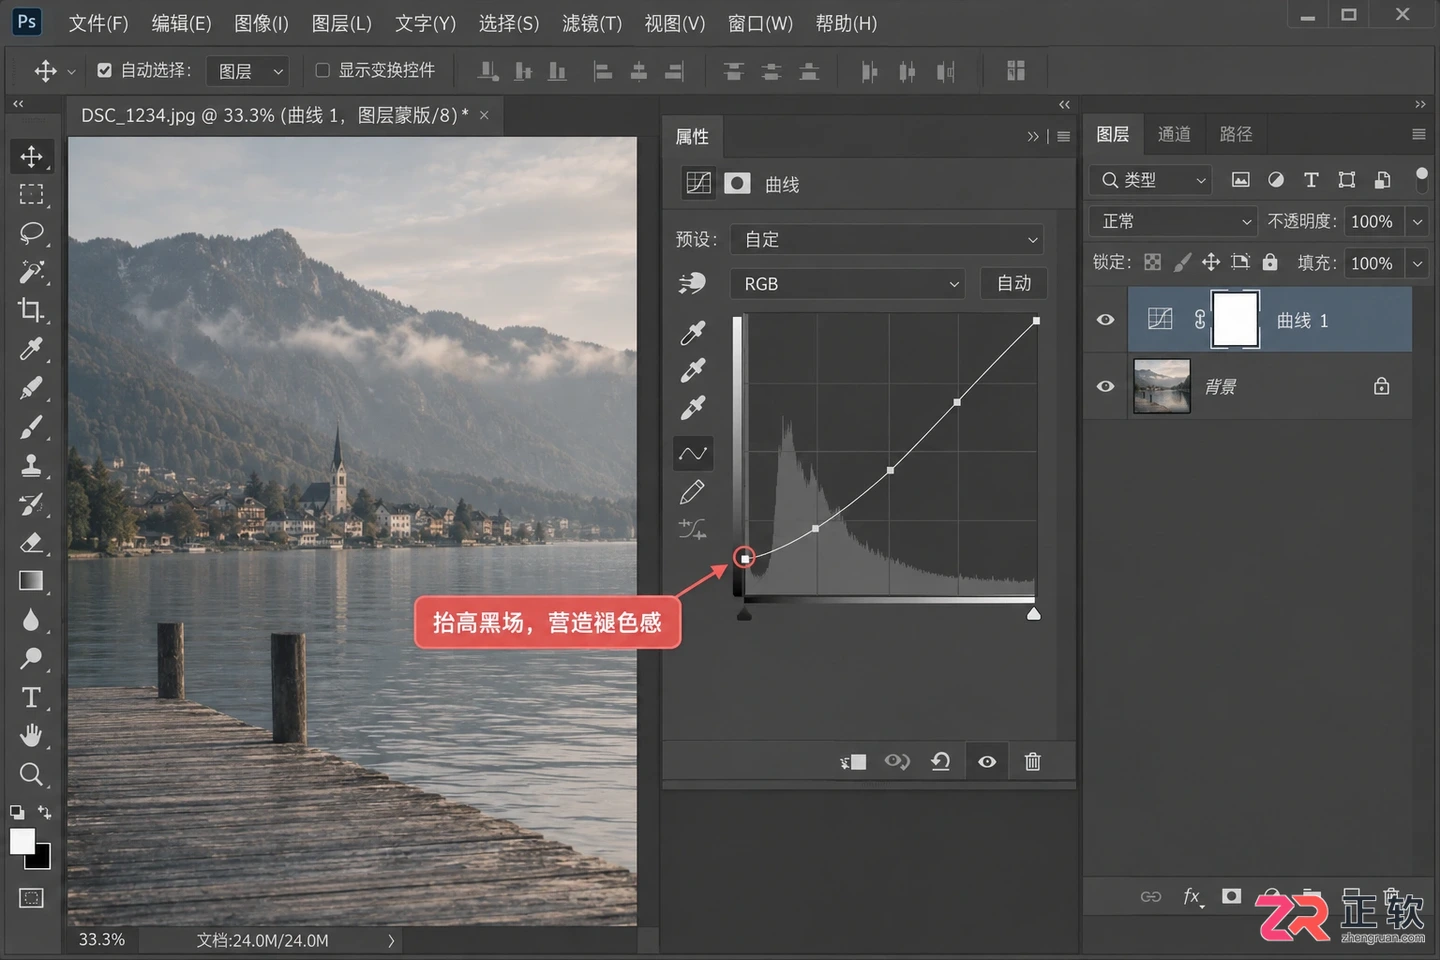1440x960 pixels.
Task: Select the Type tool
Action: 31,697
